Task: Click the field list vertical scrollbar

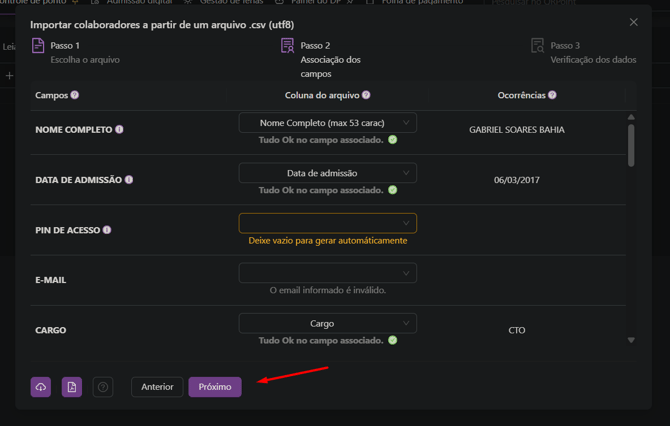Action: [x=631, y=145]
